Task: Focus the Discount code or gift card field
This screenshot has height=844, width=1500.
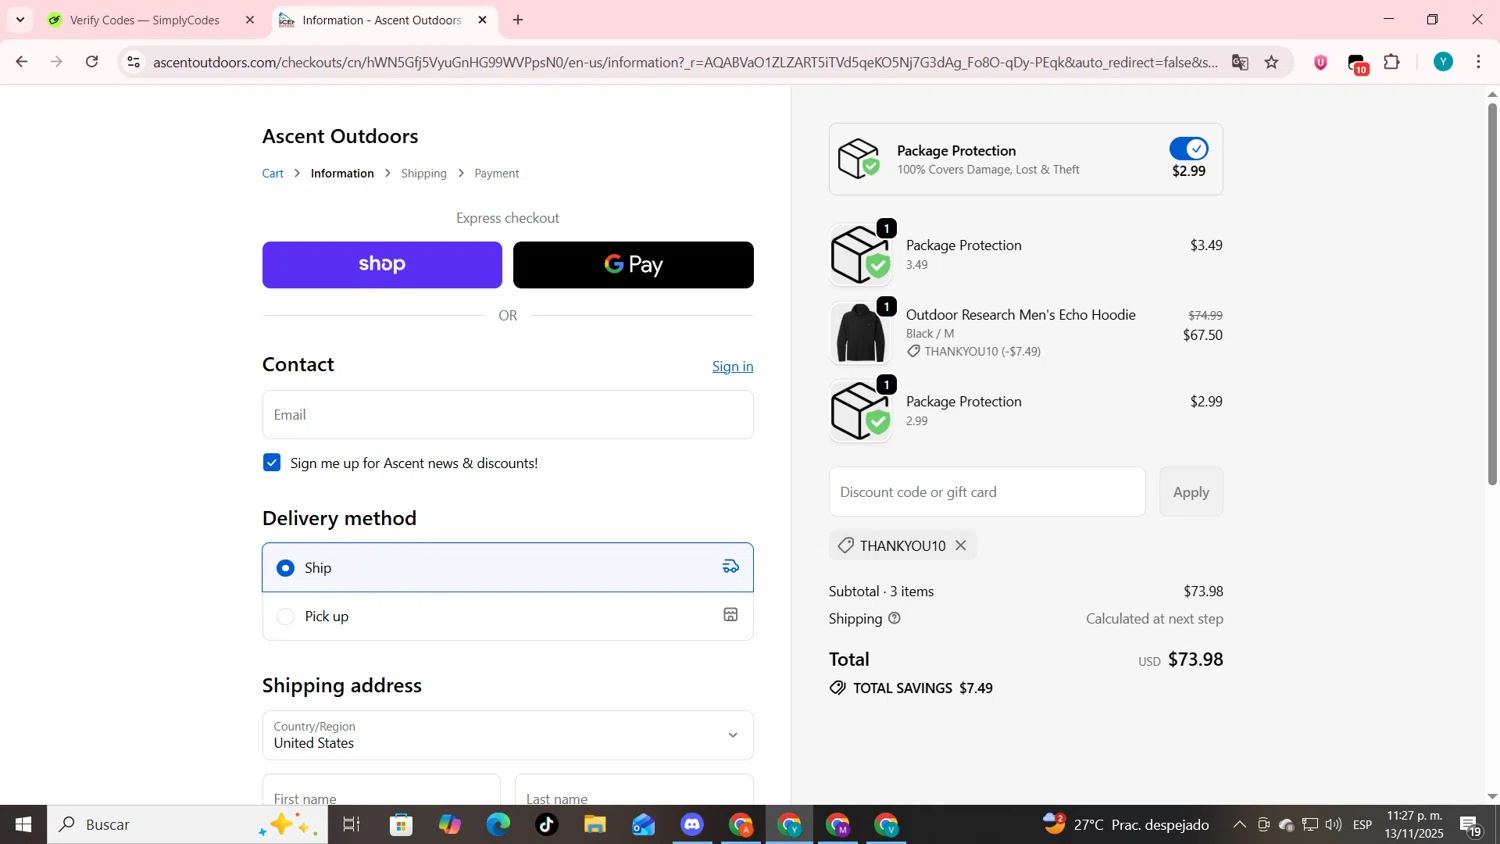Action: pos(987,492)
